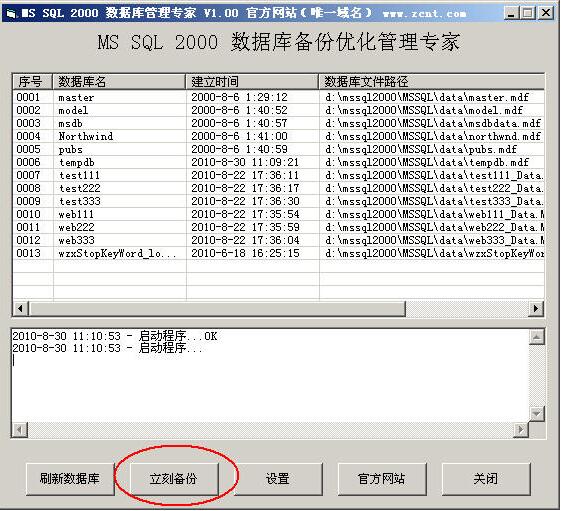Click the path ending tempdb.mdf
561x511 pixels.
pos(427,162)
